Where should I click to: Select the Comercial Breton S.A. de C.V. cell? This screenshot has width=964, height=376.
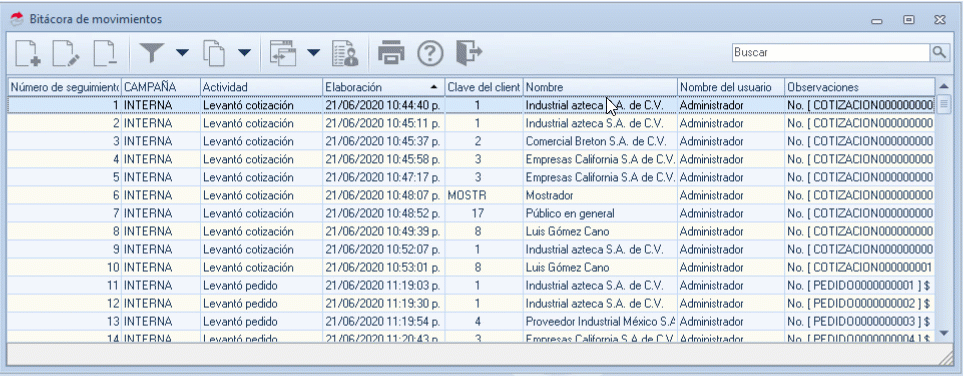tap(600, 141)
